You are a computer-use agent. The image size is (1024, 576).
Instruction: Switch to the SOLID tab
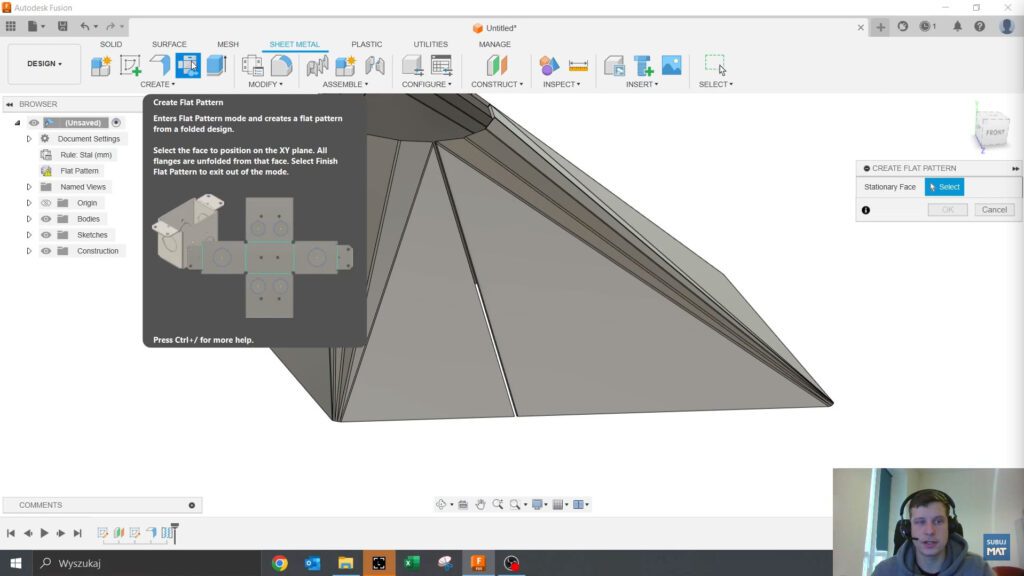point(110,44)
